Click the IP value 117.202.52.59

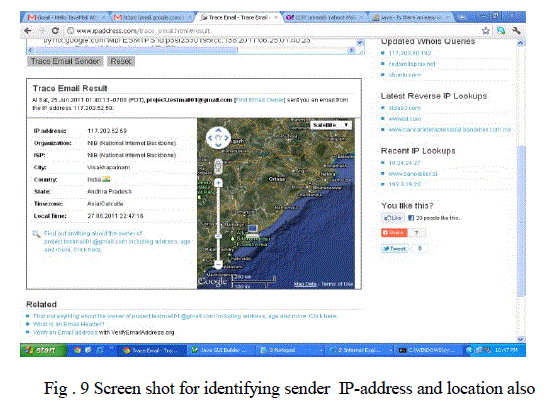pyautogui.click(x=107, y=131)
